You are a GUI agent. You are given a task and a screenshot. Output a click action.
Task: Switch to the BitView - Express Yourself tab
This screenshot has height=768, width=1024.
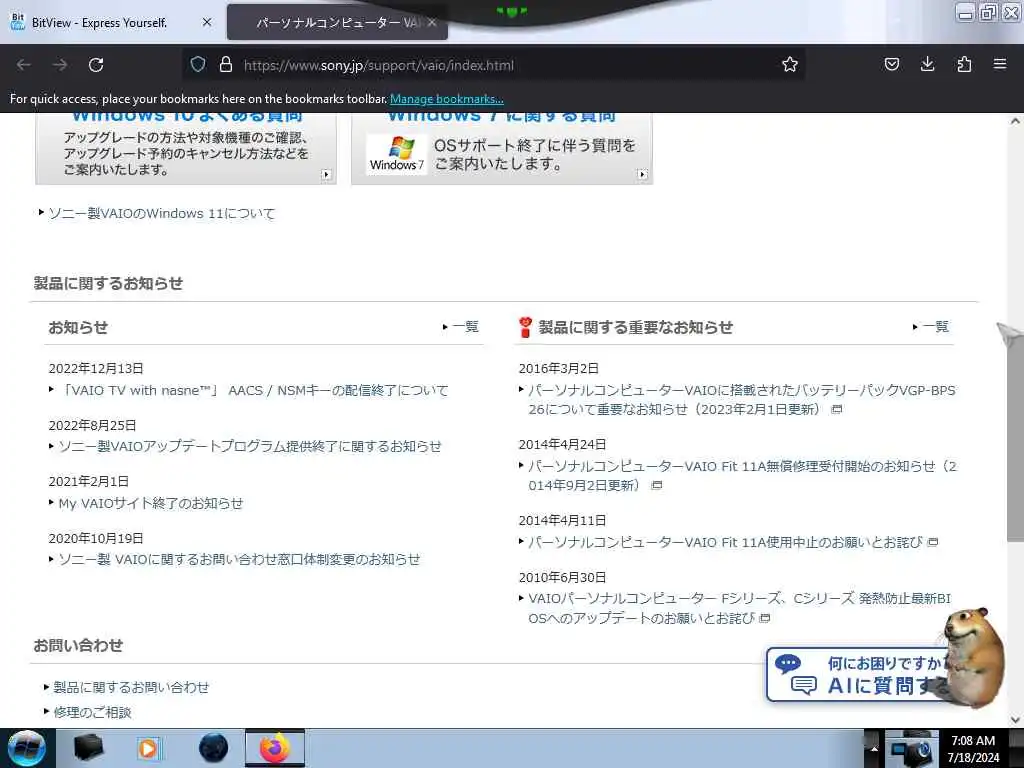click(111, 22)
